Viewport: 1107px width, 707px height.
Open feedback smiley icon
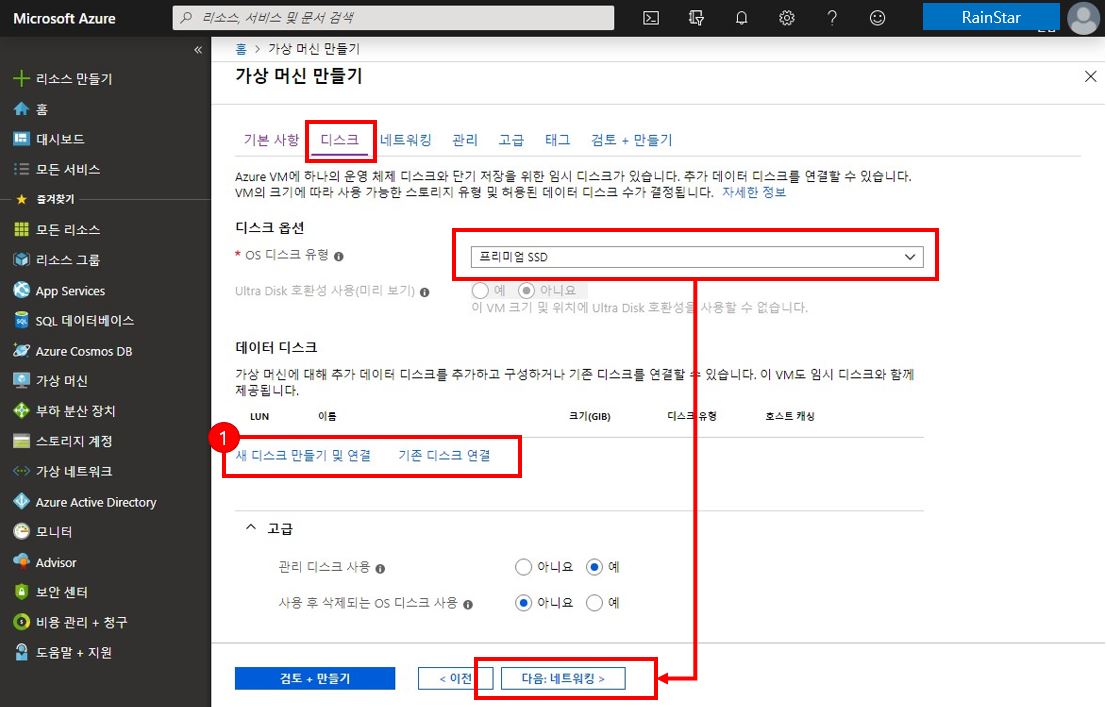coord(877,18)
